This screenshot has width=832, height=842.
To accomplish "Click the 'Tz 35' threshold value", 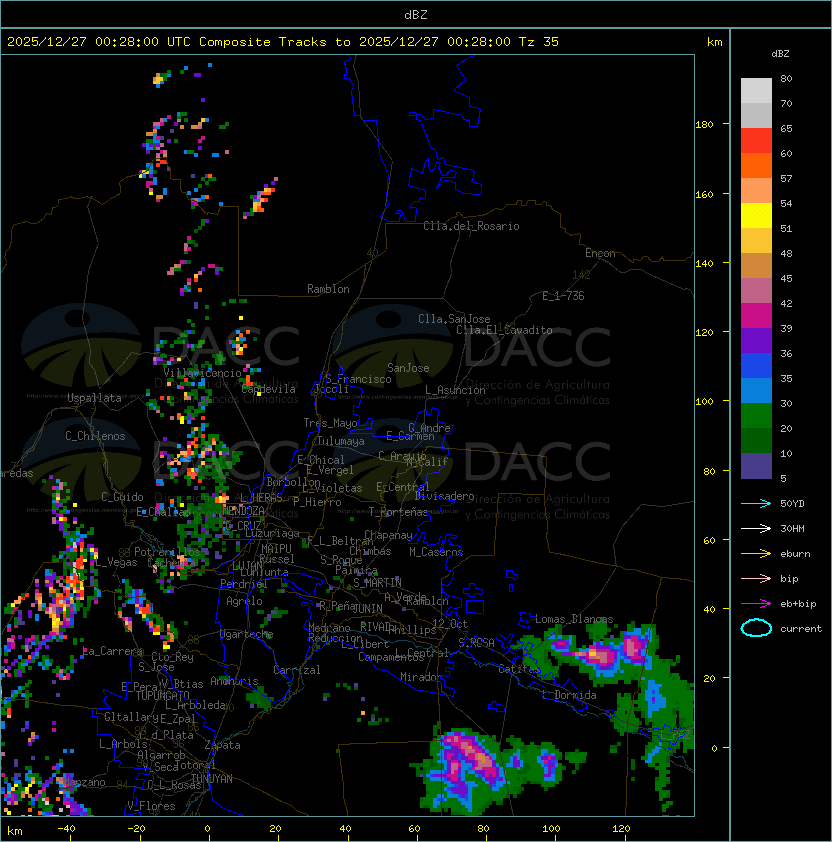I will tap(539, 41).
